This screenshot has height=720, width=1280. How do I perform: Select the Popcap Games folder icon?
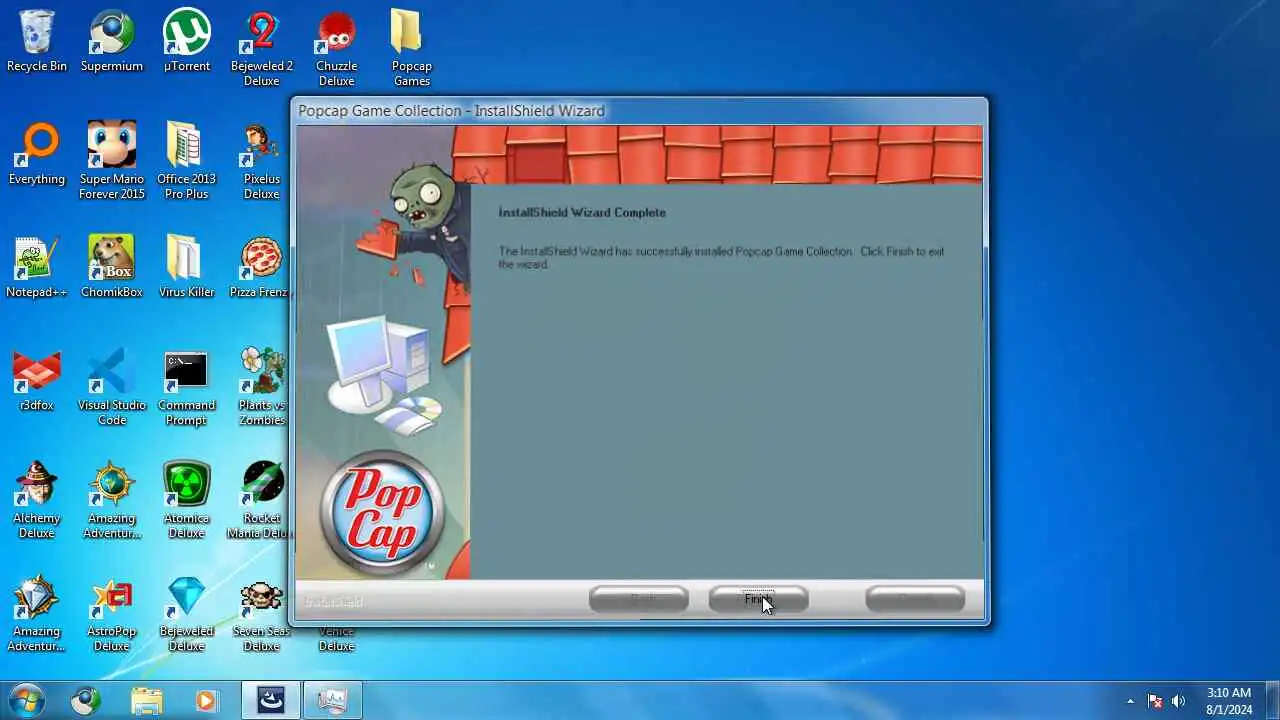(x=412, y=49)
